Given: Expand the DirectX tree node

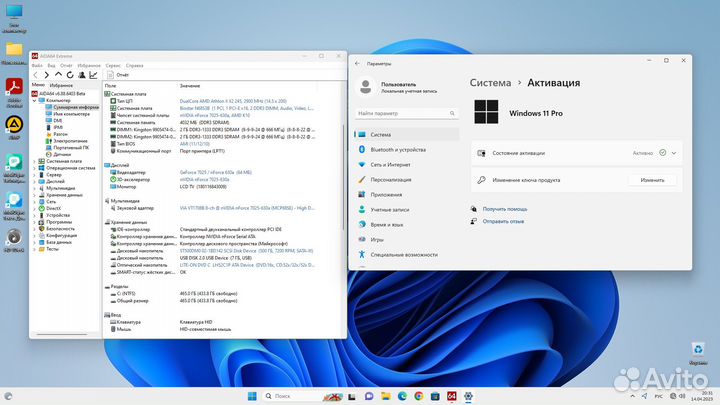Looking at the screenshot, I should coord(34,208).
